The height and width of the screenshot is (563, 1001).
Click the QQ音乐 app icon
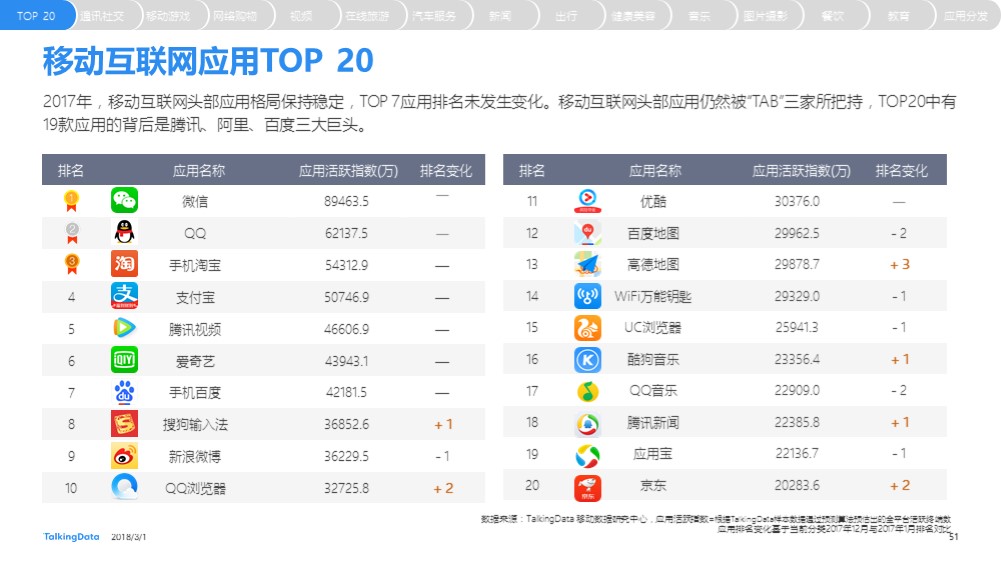587,391
